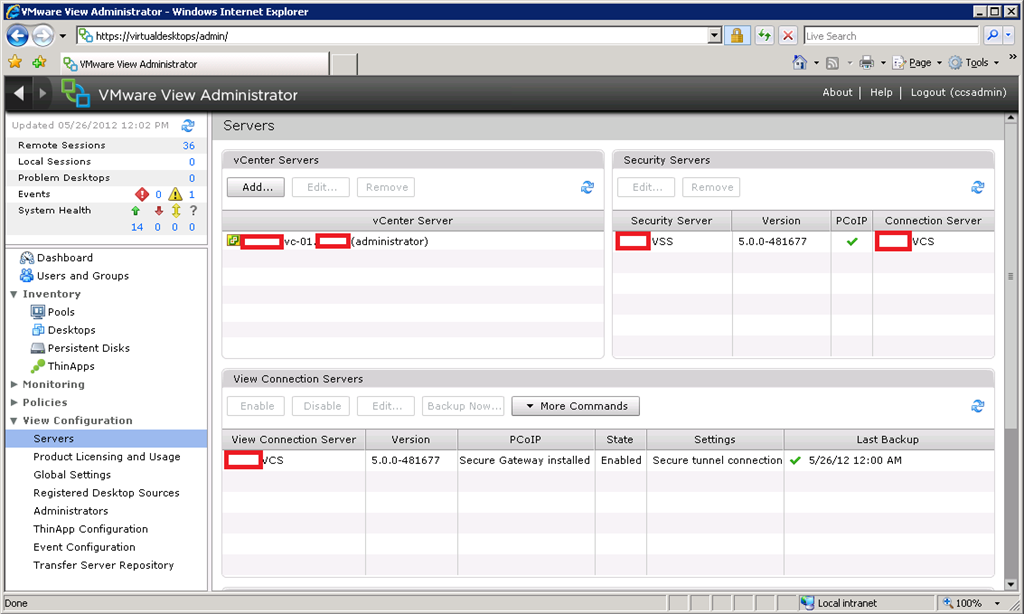Open the Favorites Center star icon
The height and width of the screenshot is (614, 1024).
[15, 62]
